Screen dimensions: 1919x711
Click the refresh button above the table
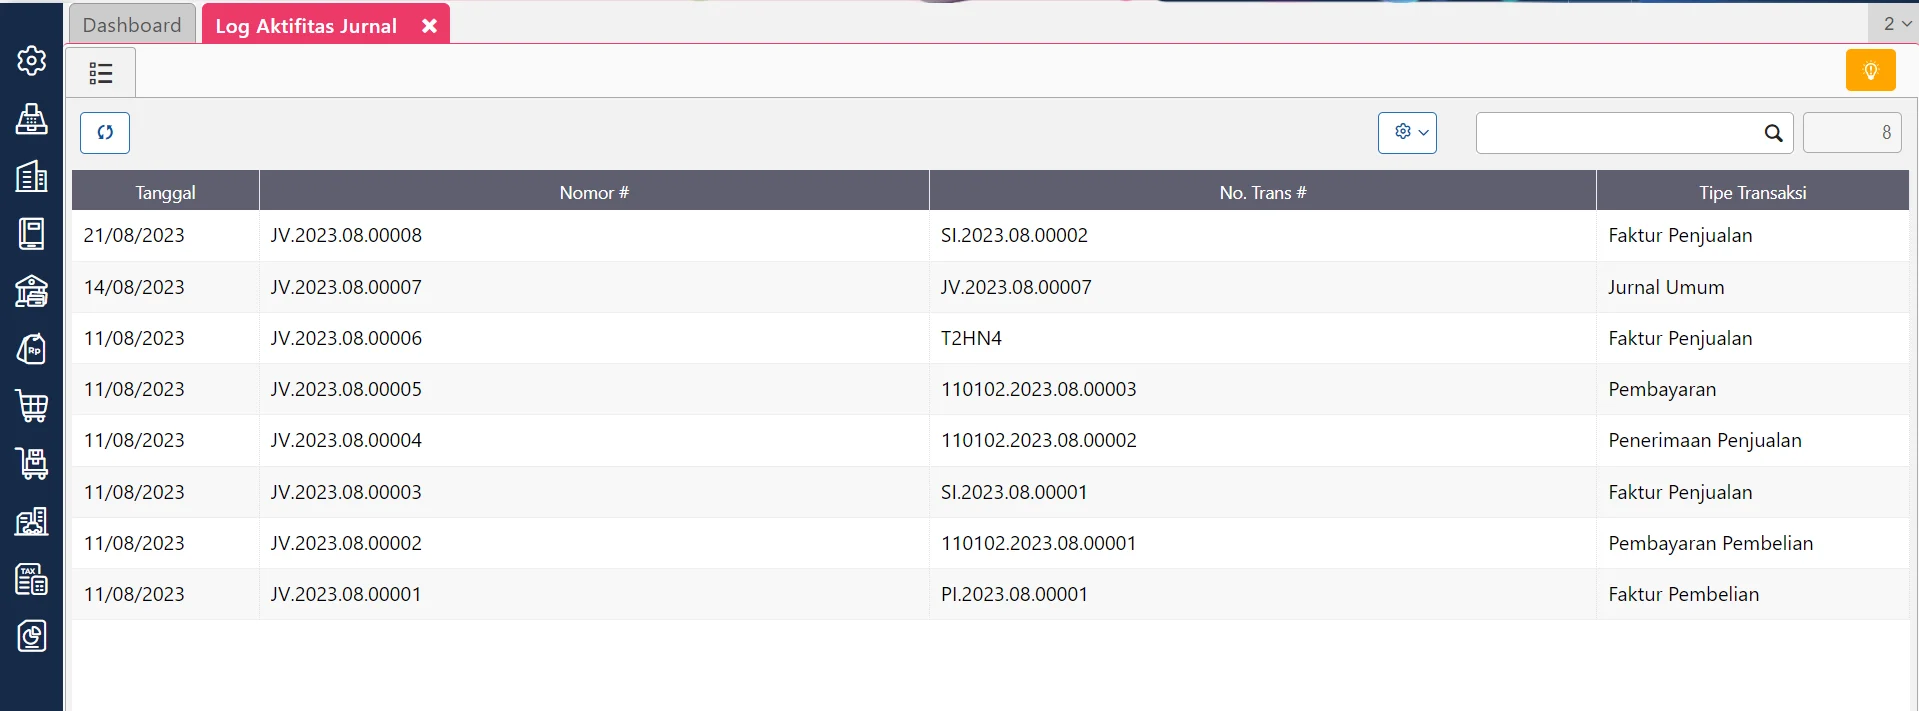tap(105, 133)
